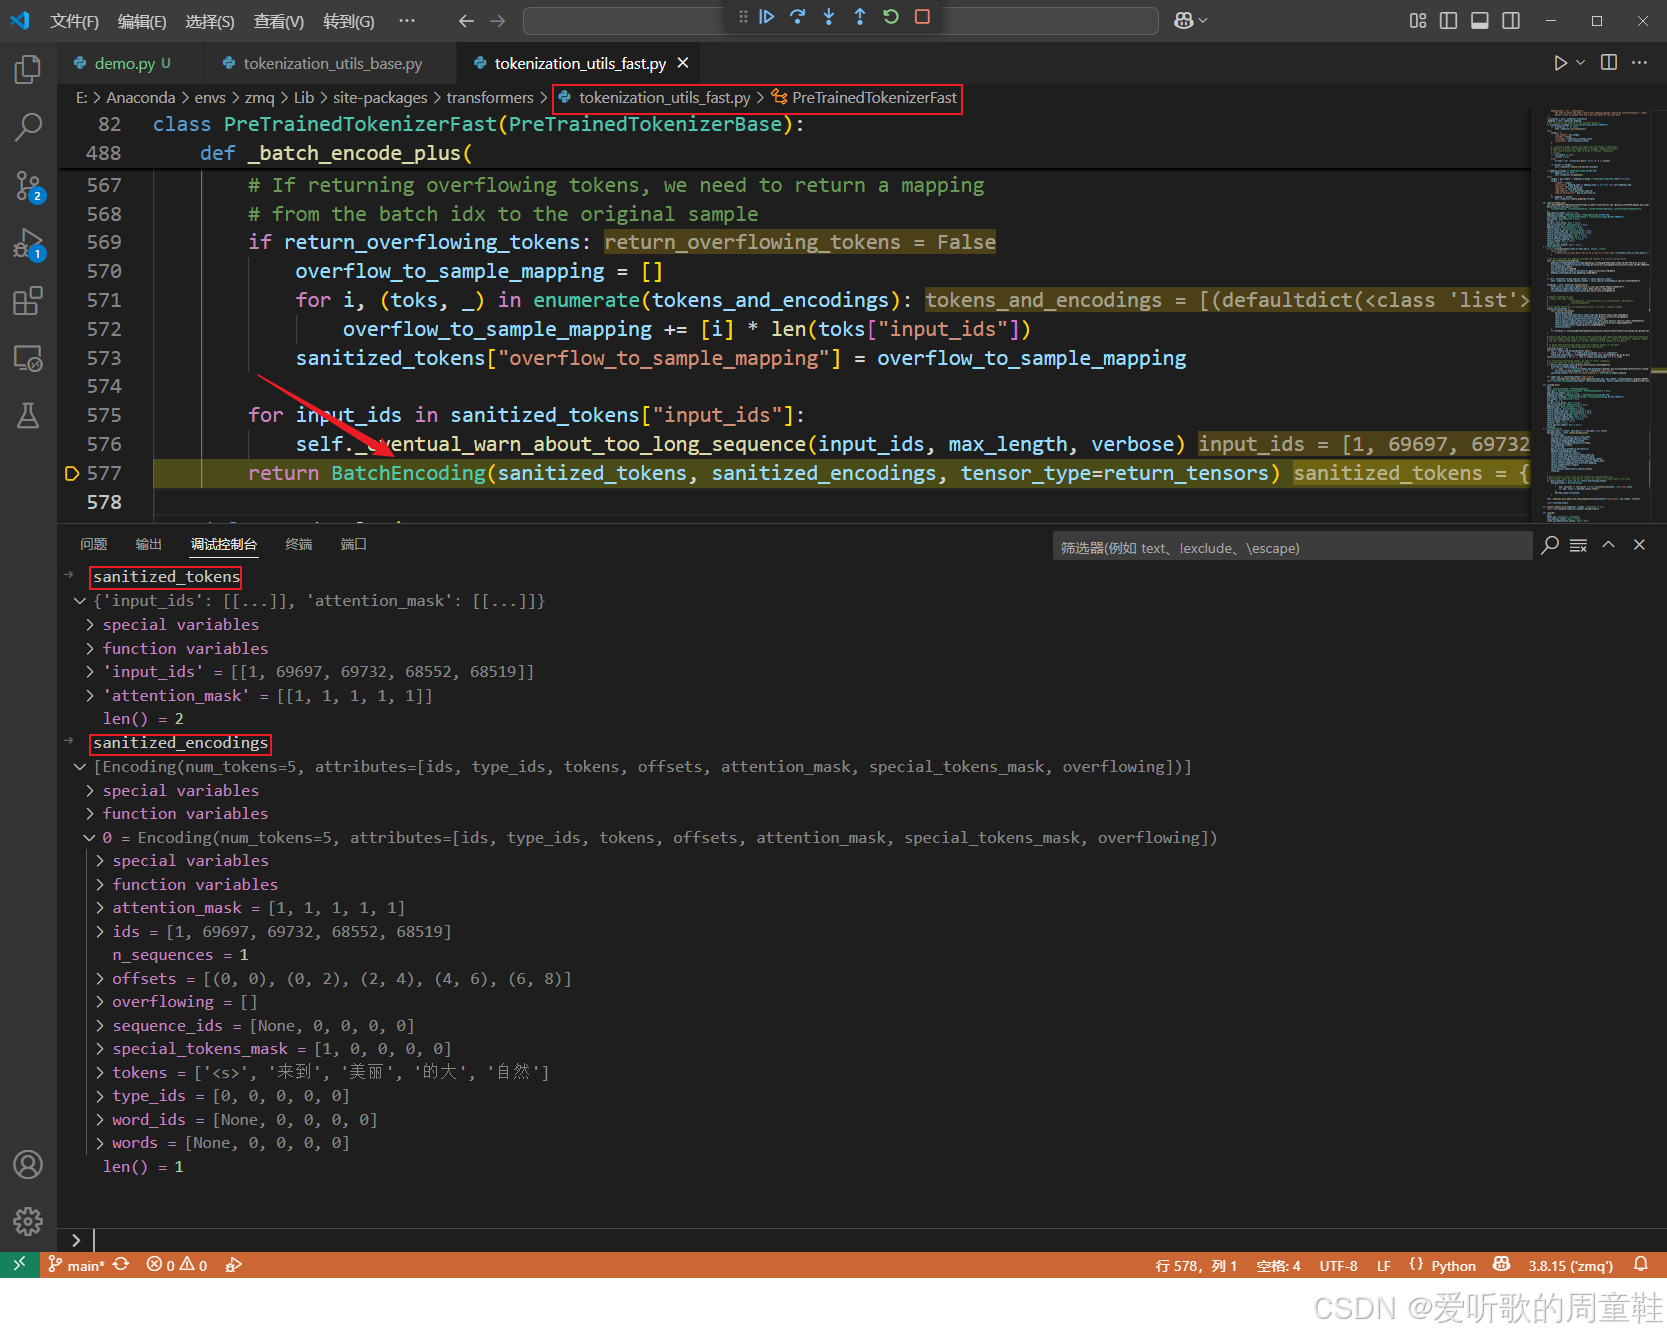Open the Remote Explorer view
The image size is (1667, 1338).
[28, 358]
